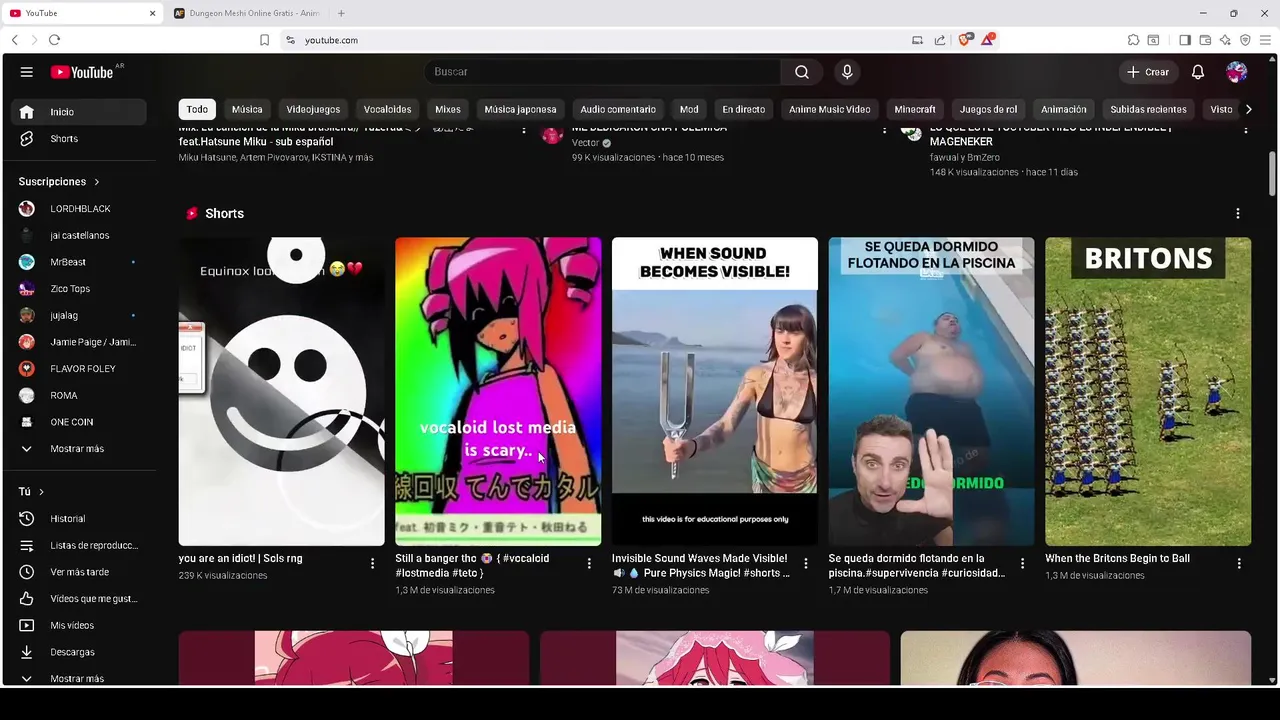Go back with browser back arrow

click(x=14, y=40)
